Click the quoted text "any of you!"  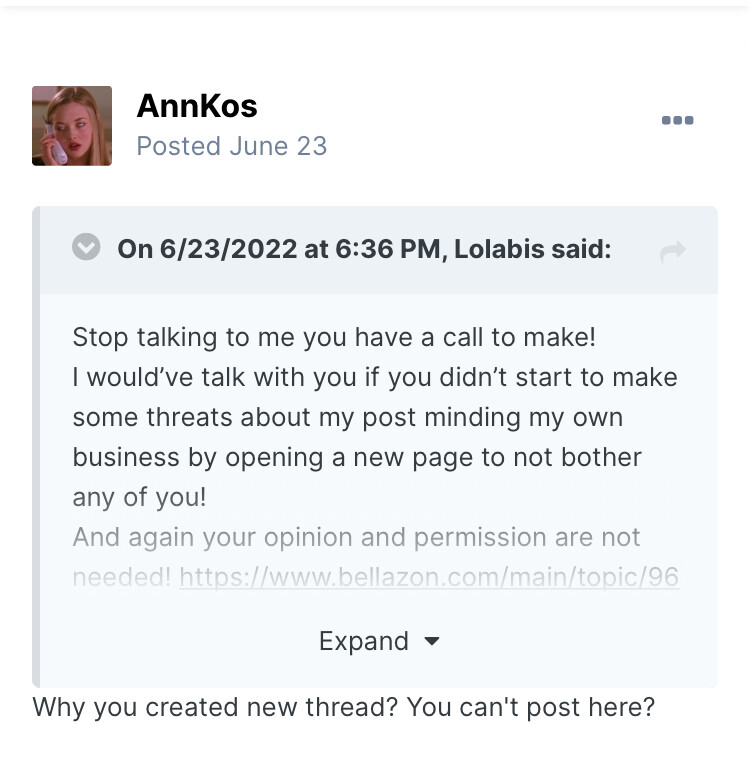click(x=139, y=497)
